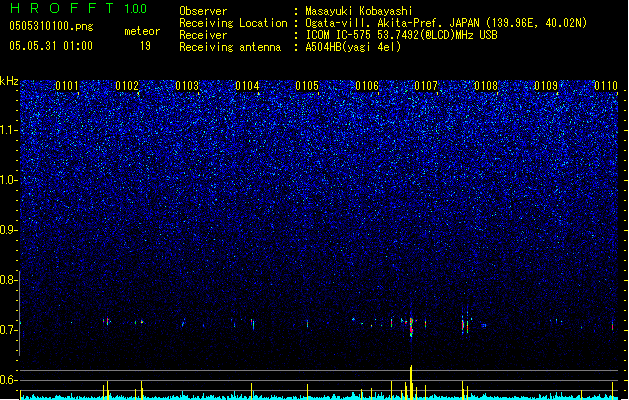Click time marker 0106

pos(367,86)
